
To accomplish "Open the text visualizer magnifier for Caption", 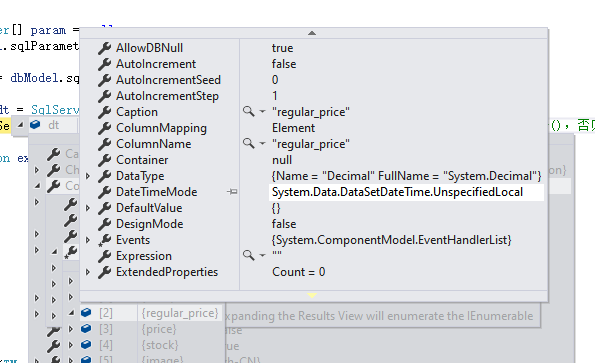I will tap(249, 112).
